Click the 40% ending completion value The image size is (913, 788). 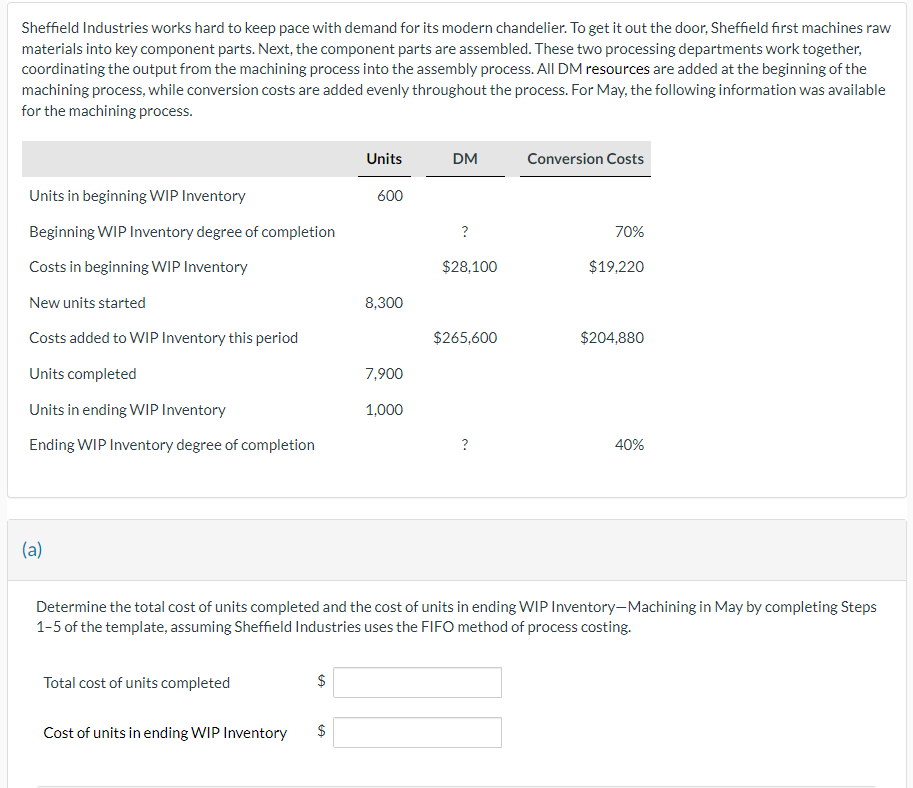click(629, 445)
